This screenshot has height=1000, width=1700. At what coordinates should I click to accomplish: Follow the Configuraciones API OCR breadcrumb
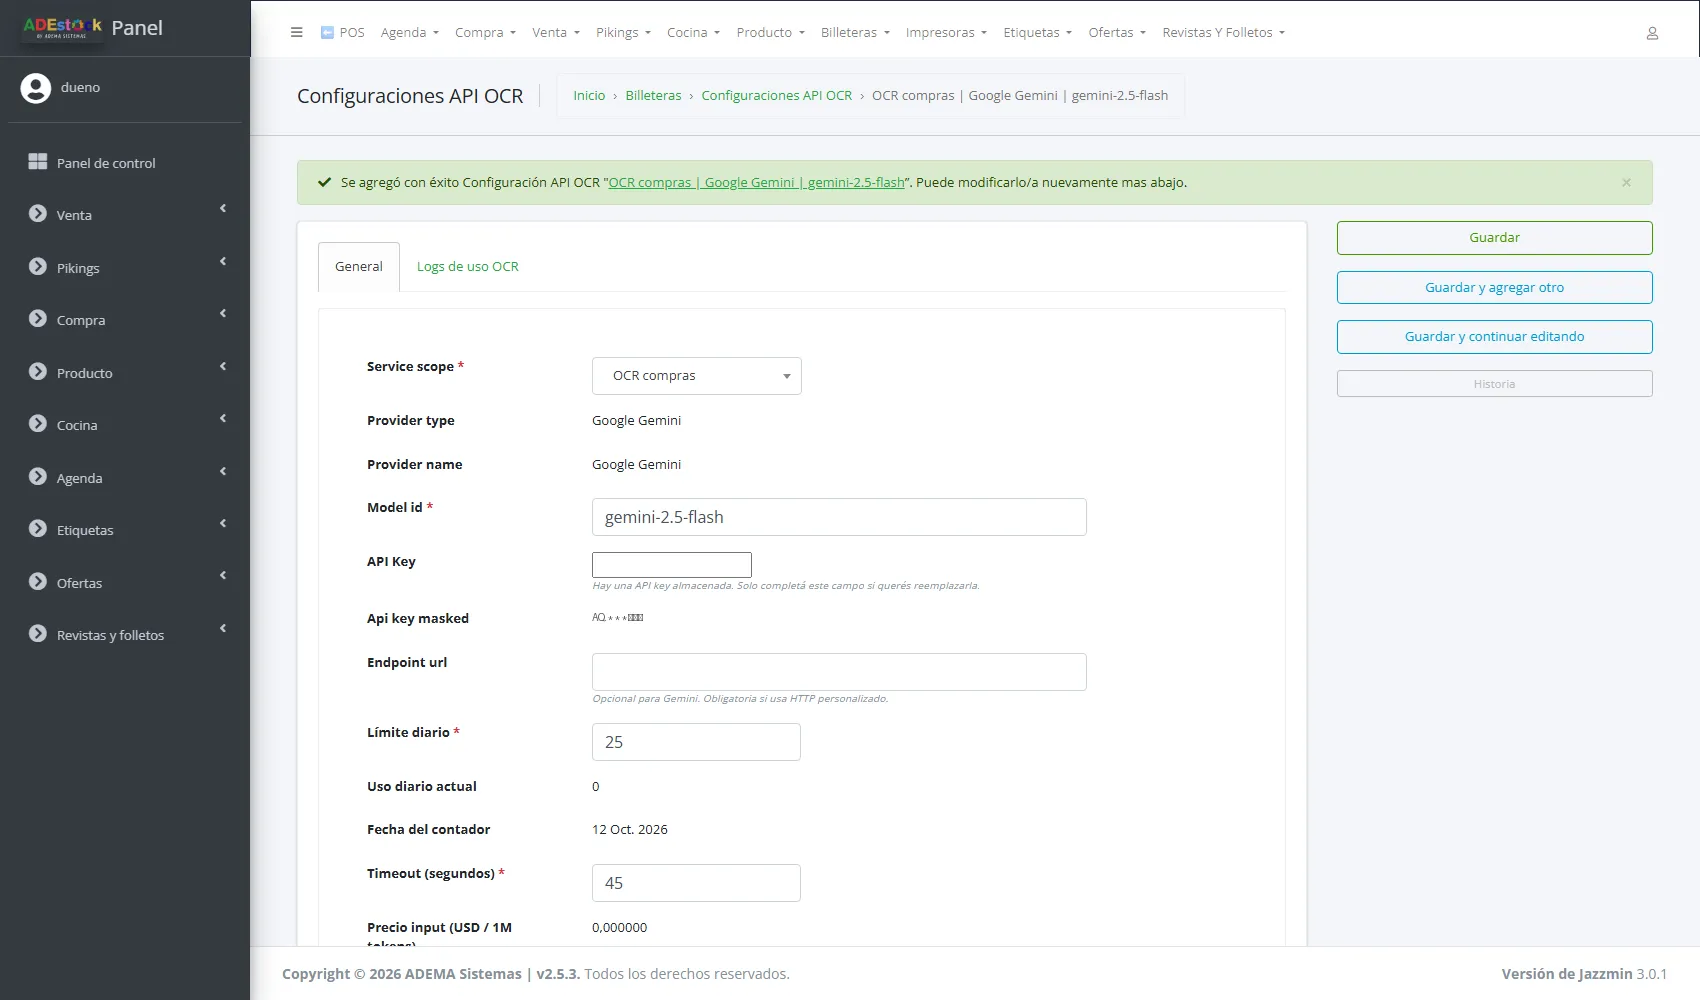777,96
